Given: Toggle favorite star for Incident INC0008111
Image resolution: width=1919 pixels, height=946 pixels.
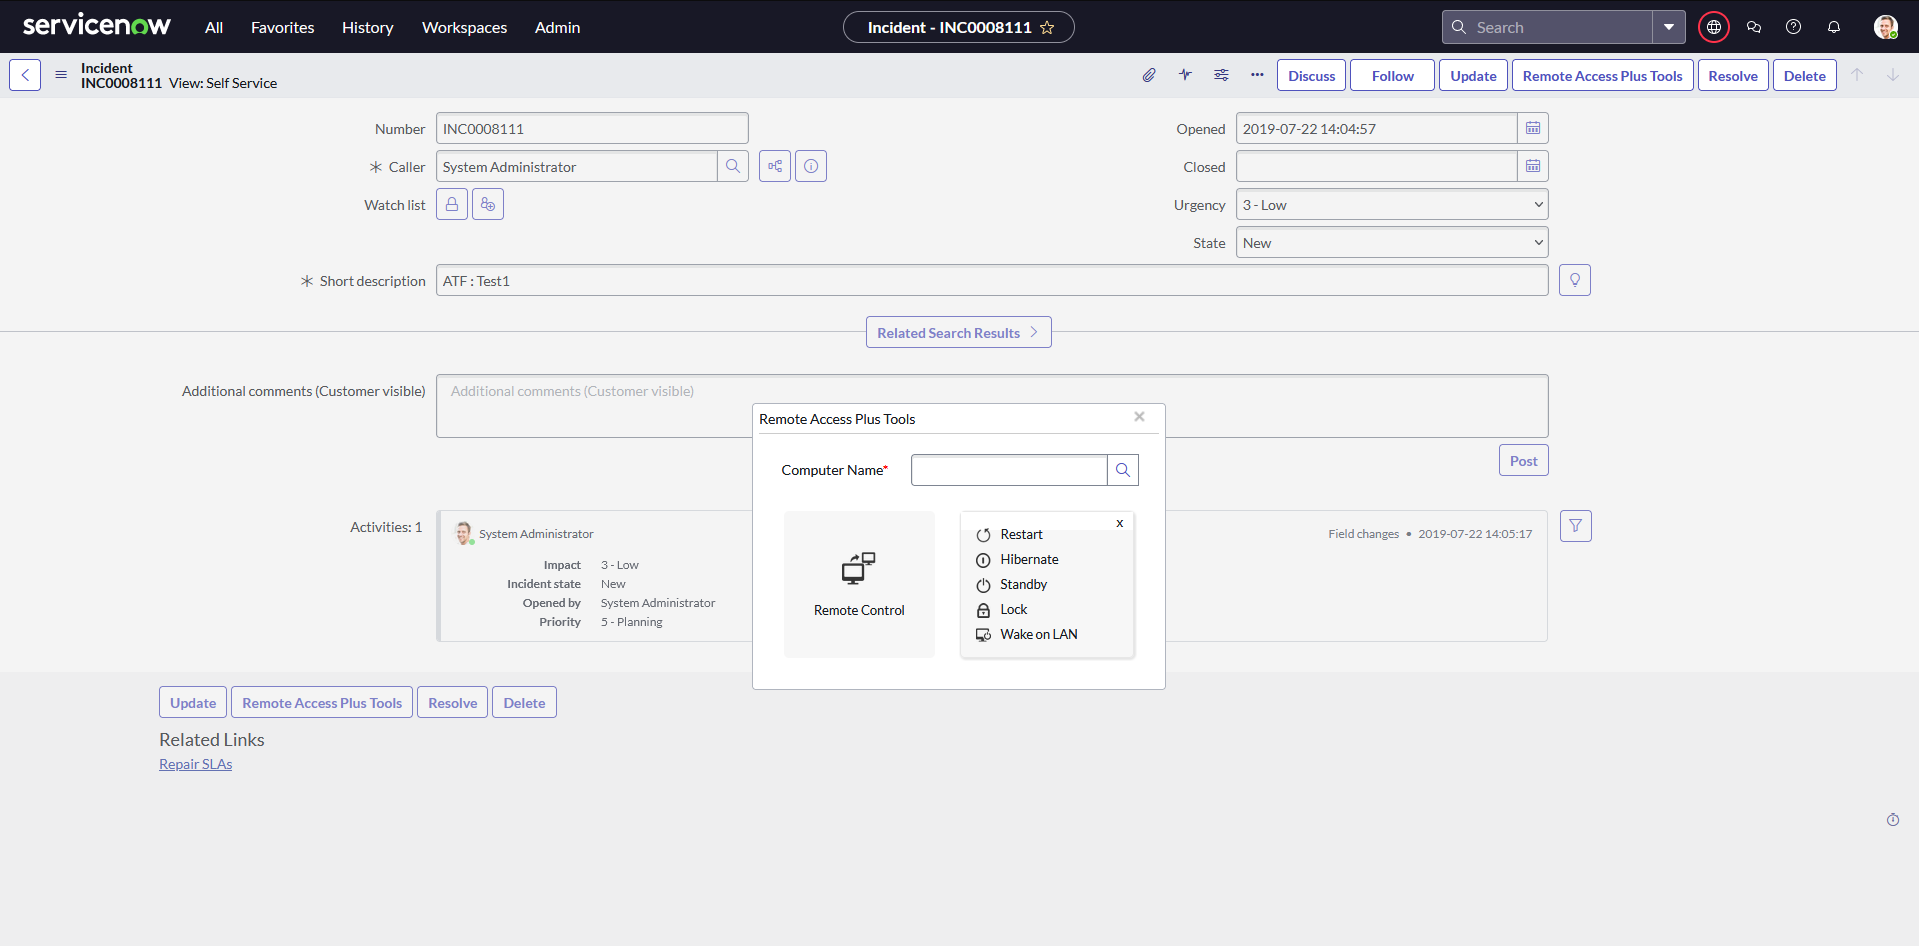Looking at the screenshot, I should click(1047, 28).
